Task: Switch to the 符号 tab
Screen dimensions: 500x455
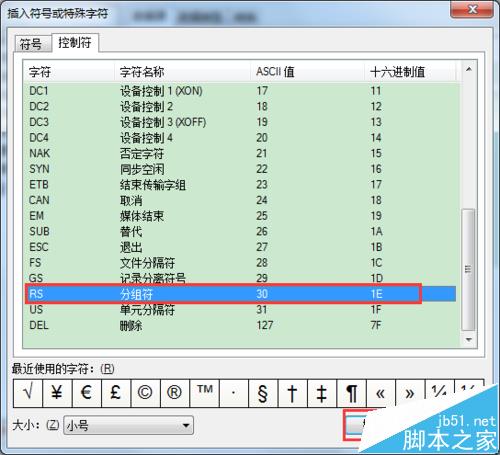Action: [32, 44]
